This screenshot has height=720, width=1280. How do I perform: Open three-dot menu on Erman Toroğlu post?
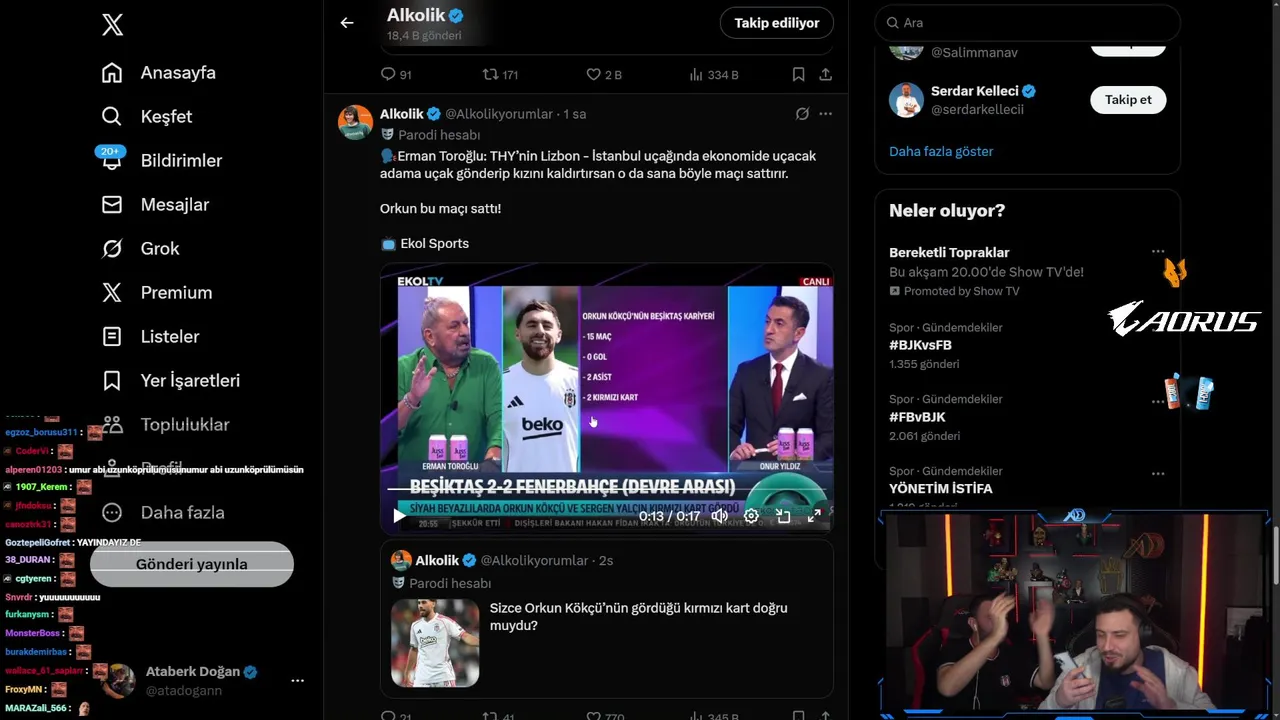(825, 114)
